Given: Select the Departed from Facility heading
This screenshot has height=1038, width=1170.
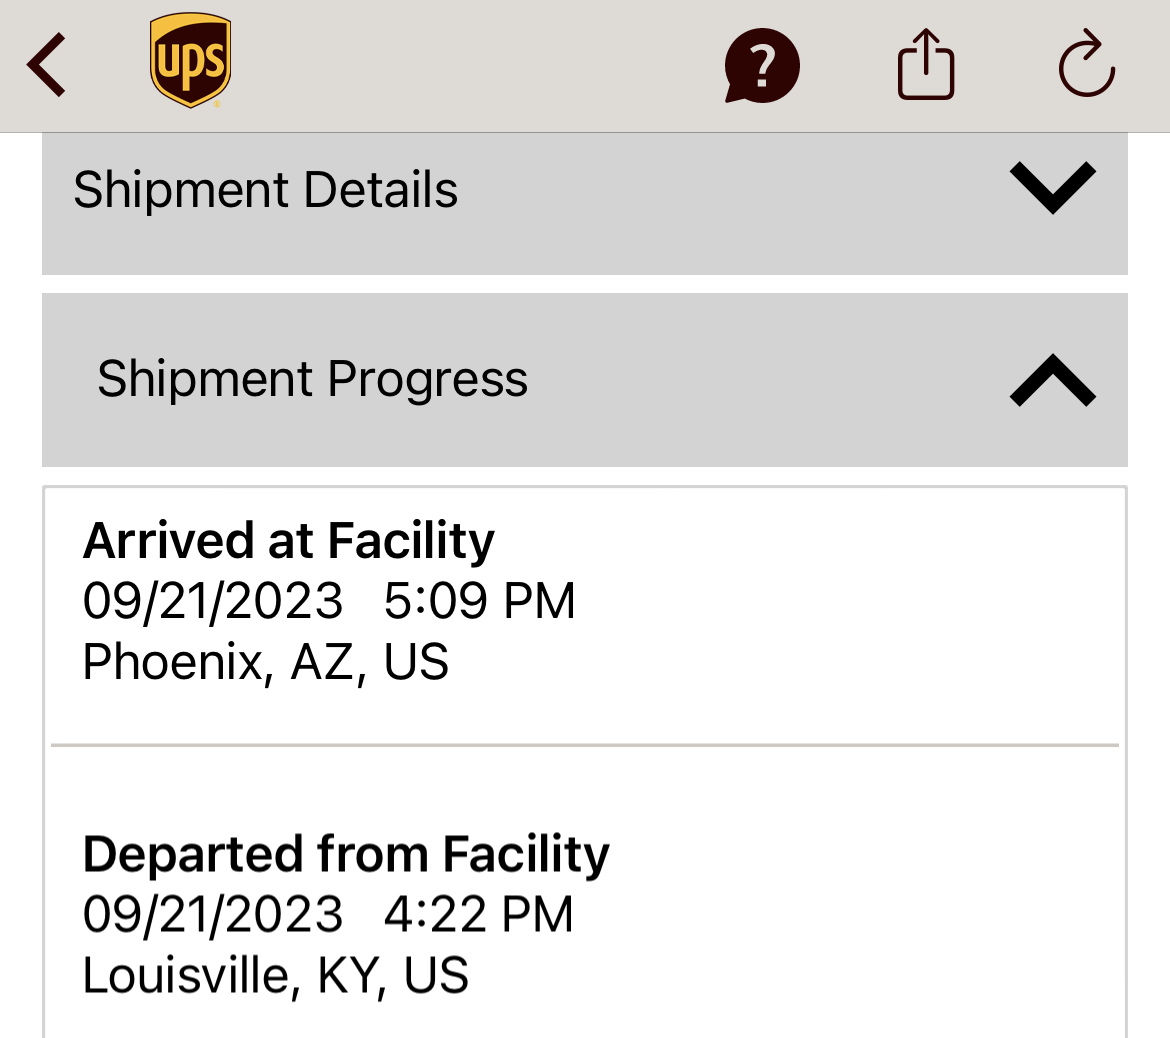Looking at the screenshot, I should (346, 854).
